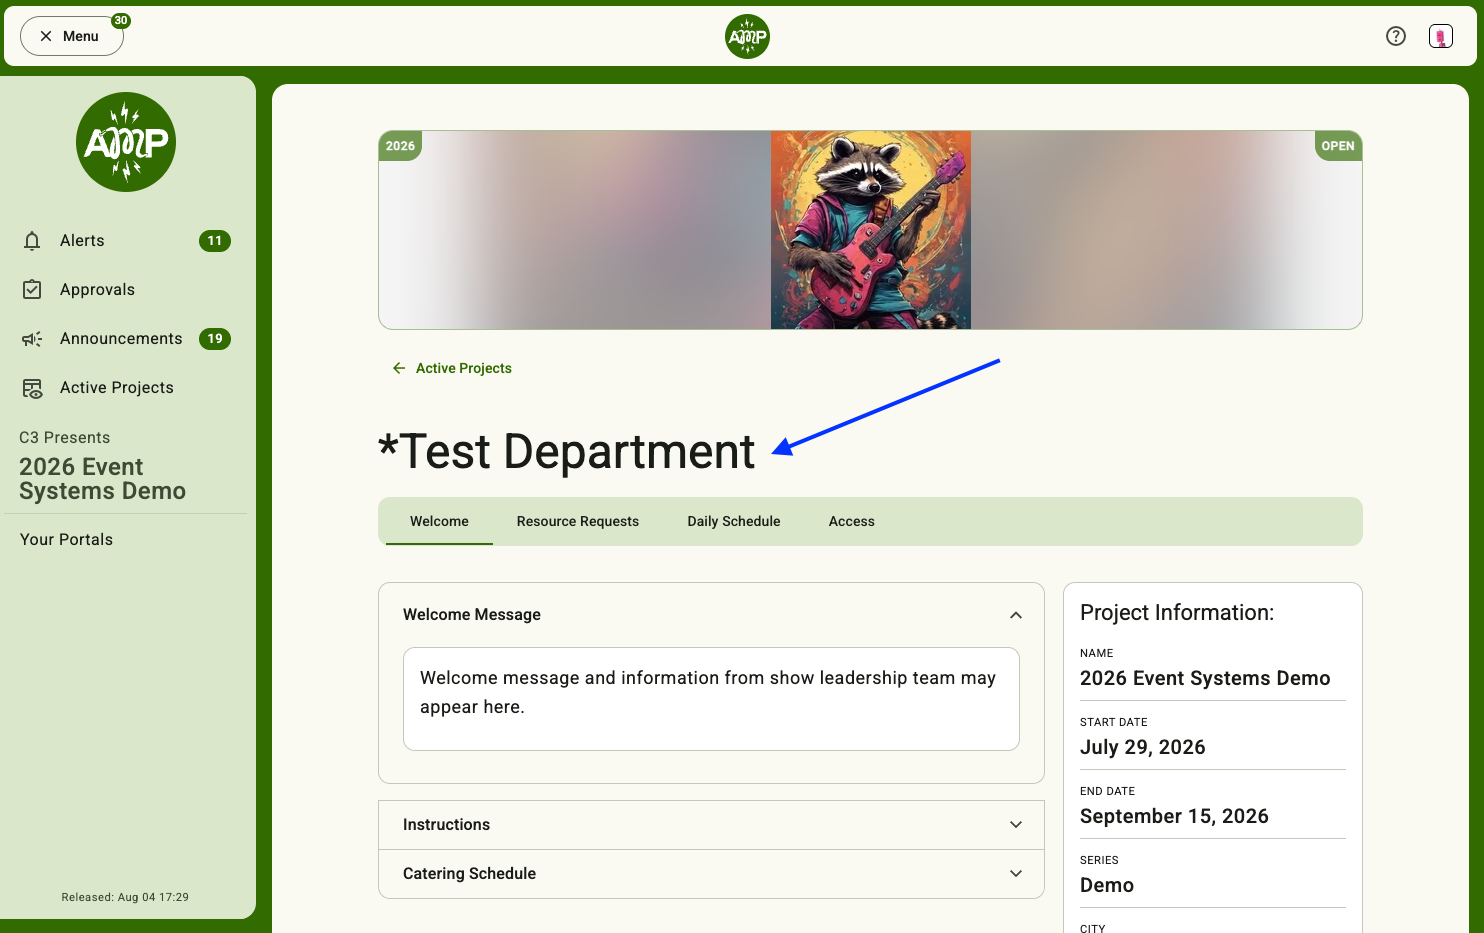Click the Alerts count badge 11
Viewport: 1484px width, 933px height.
point(215,241)
